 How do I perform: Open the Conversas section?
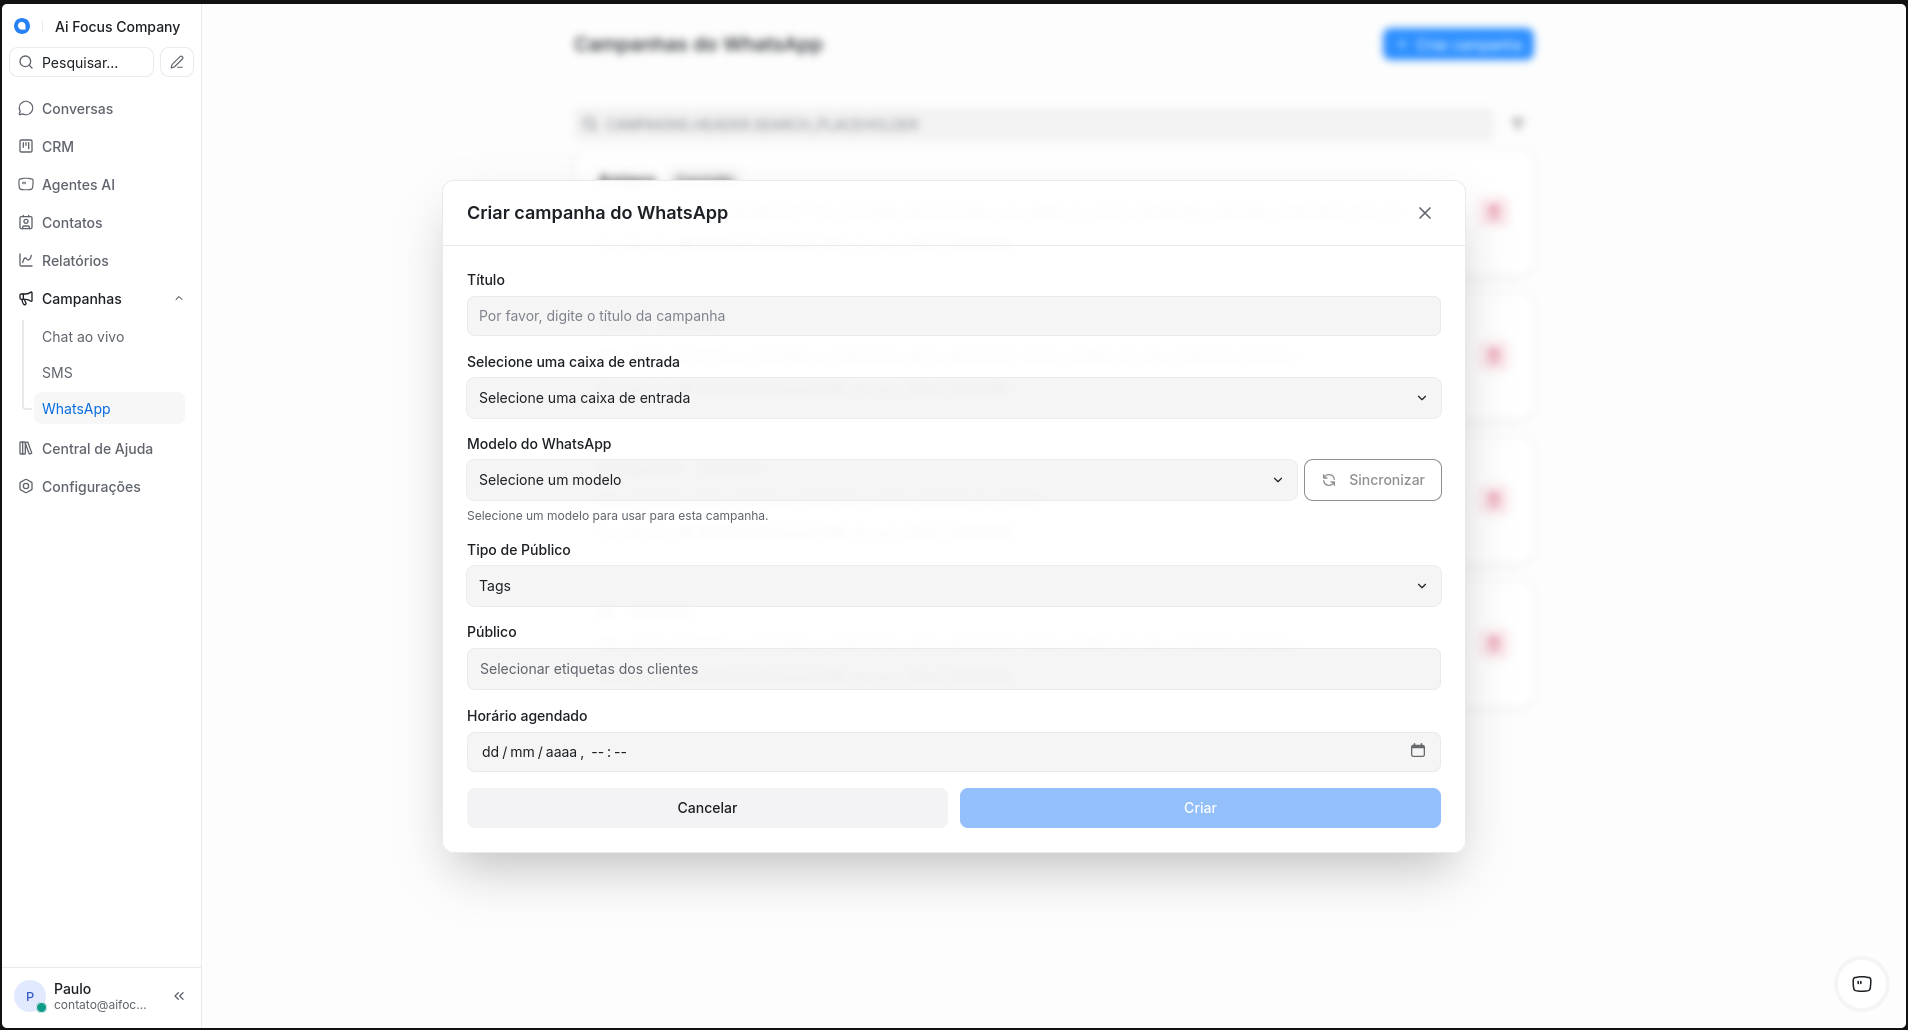pos(77,109)
